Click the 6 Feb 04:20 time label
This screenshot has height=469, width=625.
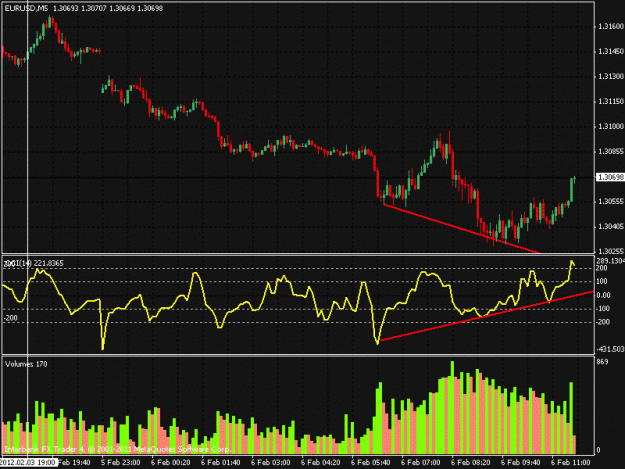coord(320,462)
